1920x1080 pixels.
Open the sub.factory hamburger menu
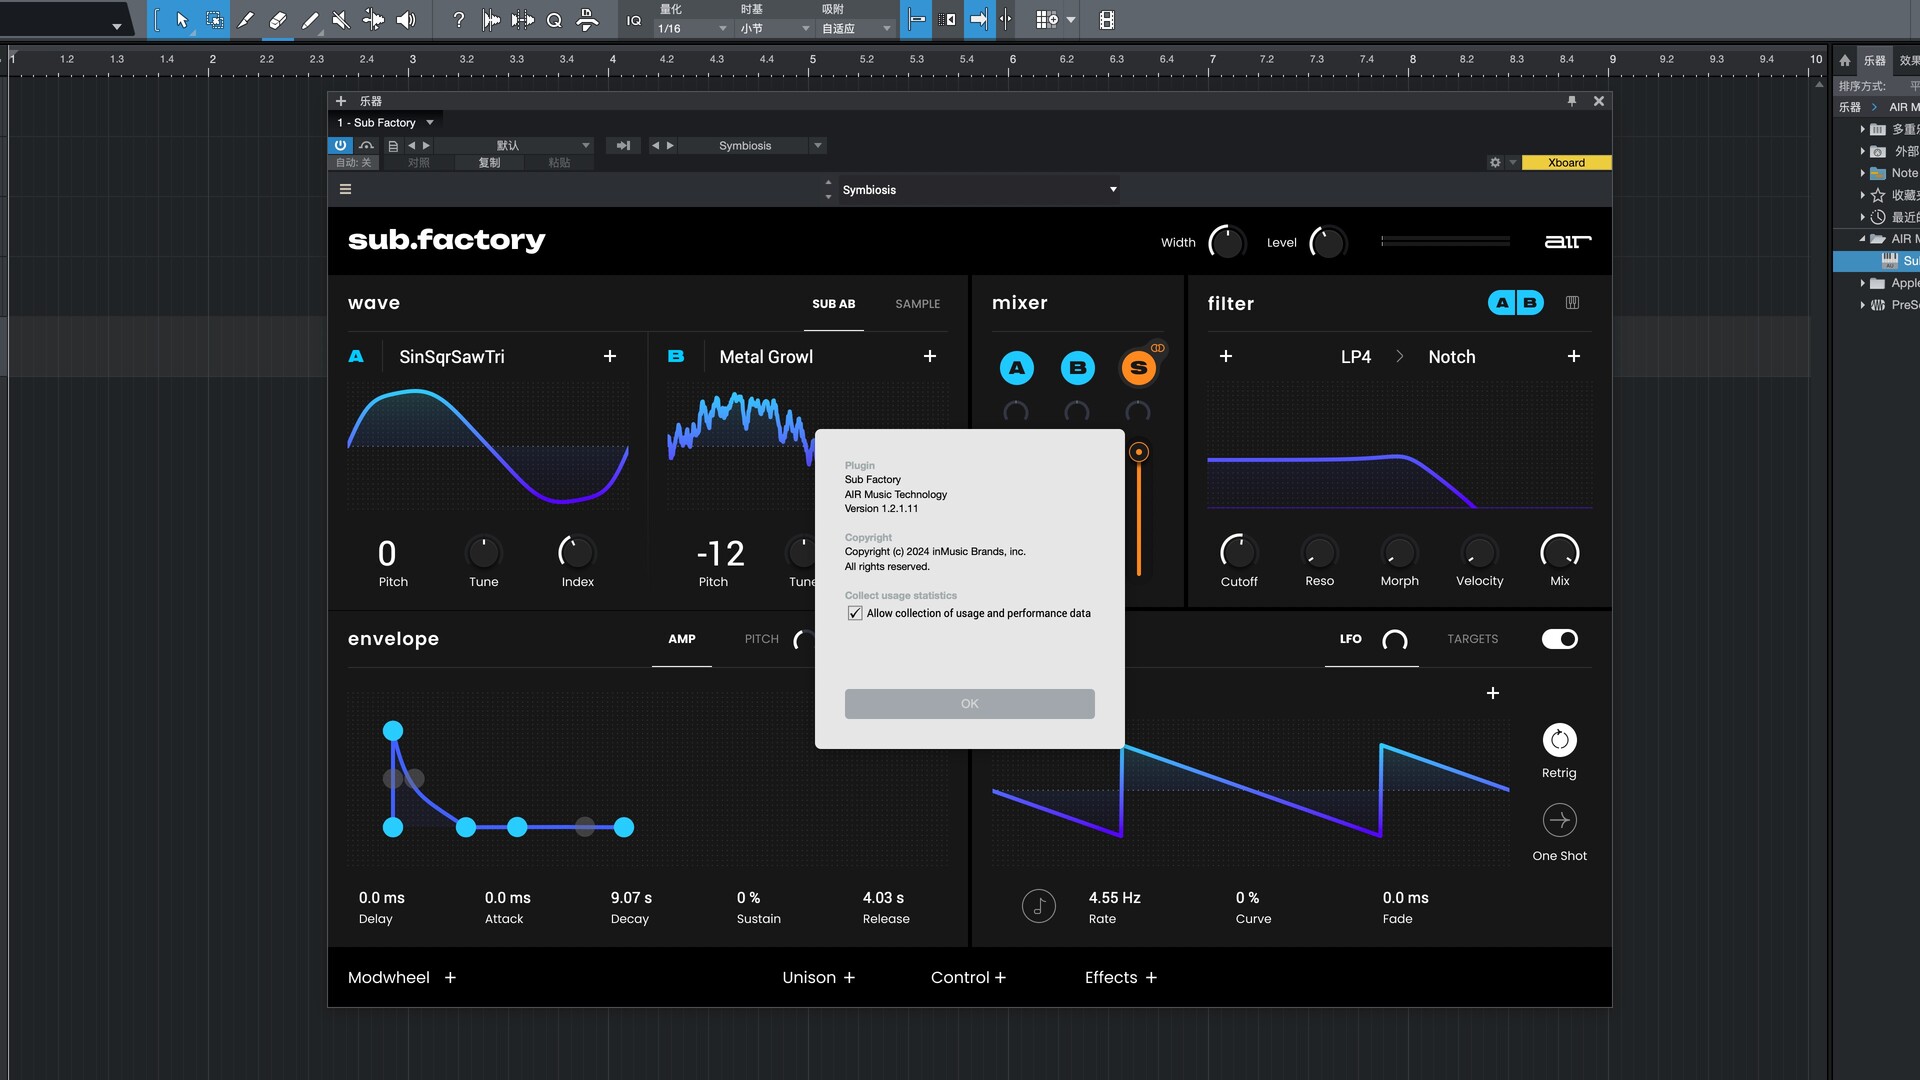[345, 189]
